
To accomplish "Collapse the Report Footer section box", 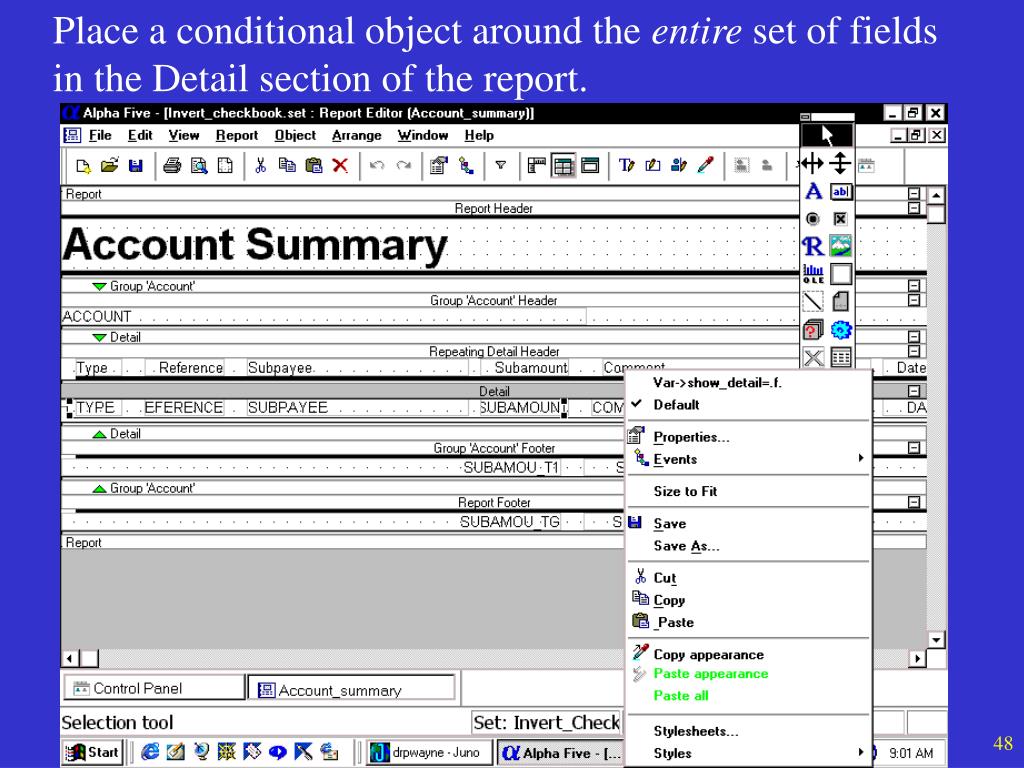I will 914,502.
